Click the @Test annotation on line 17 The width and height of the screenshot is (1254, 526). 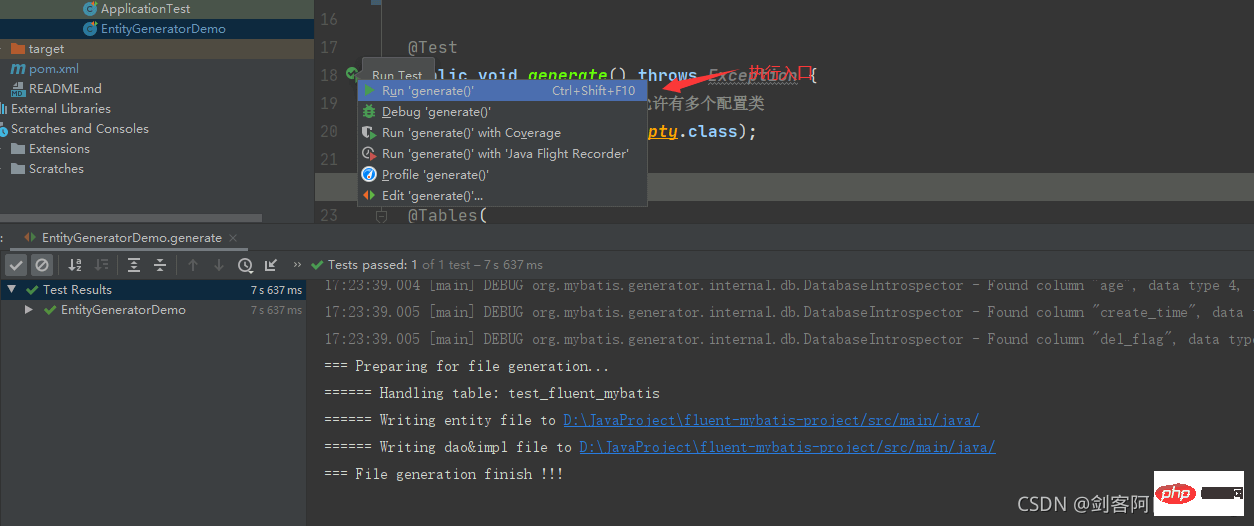coord(432,47)
